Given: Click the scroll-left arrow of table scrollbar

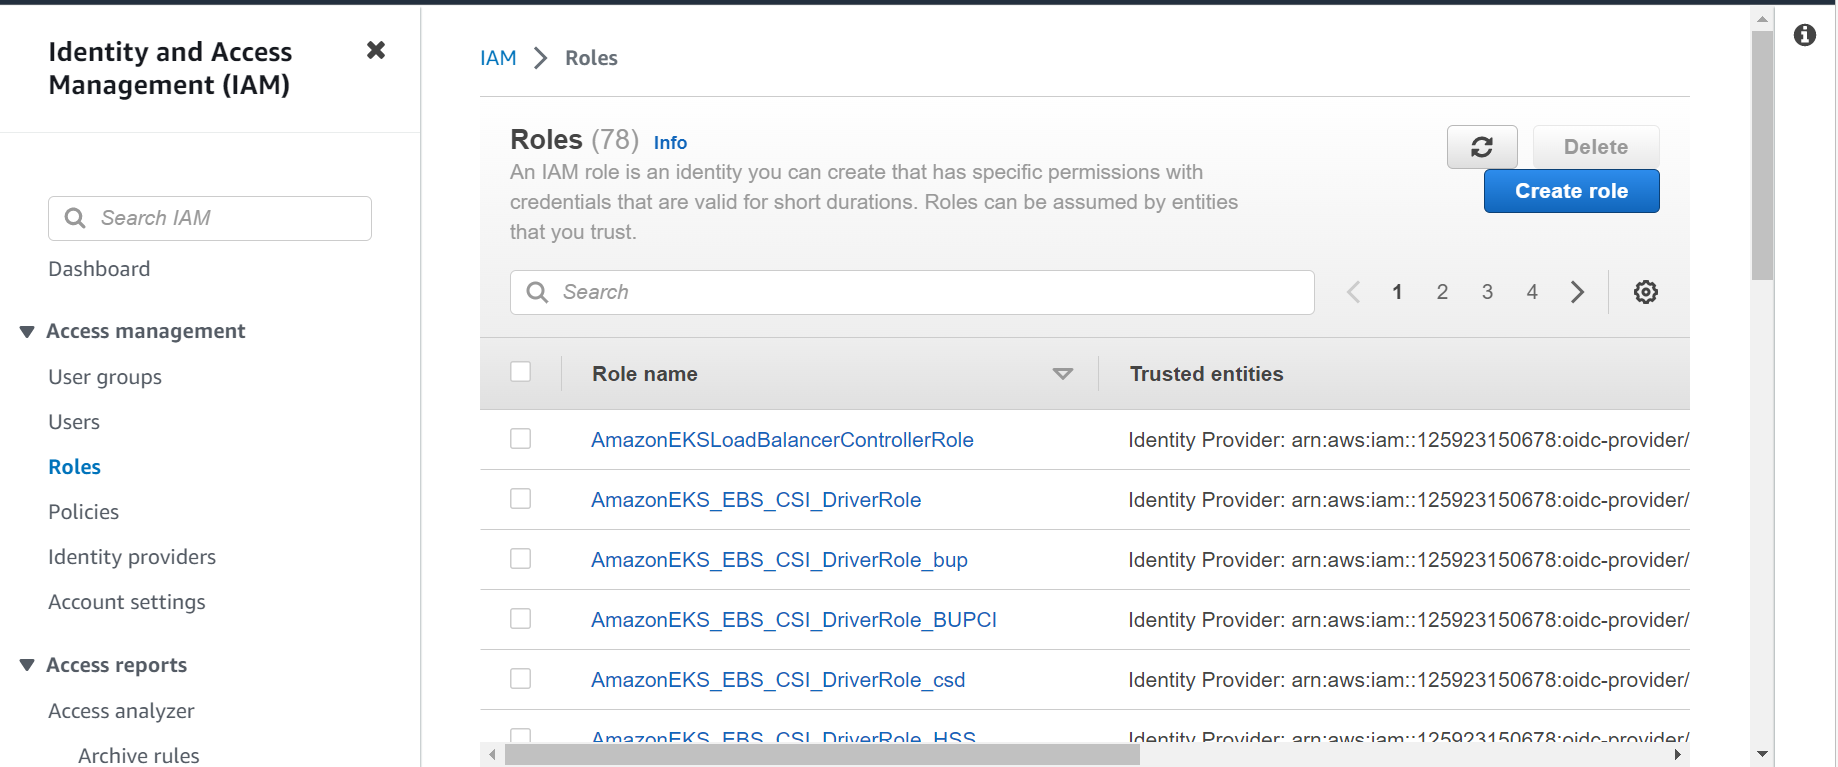Looking at the screenshot, I should 492,754.
